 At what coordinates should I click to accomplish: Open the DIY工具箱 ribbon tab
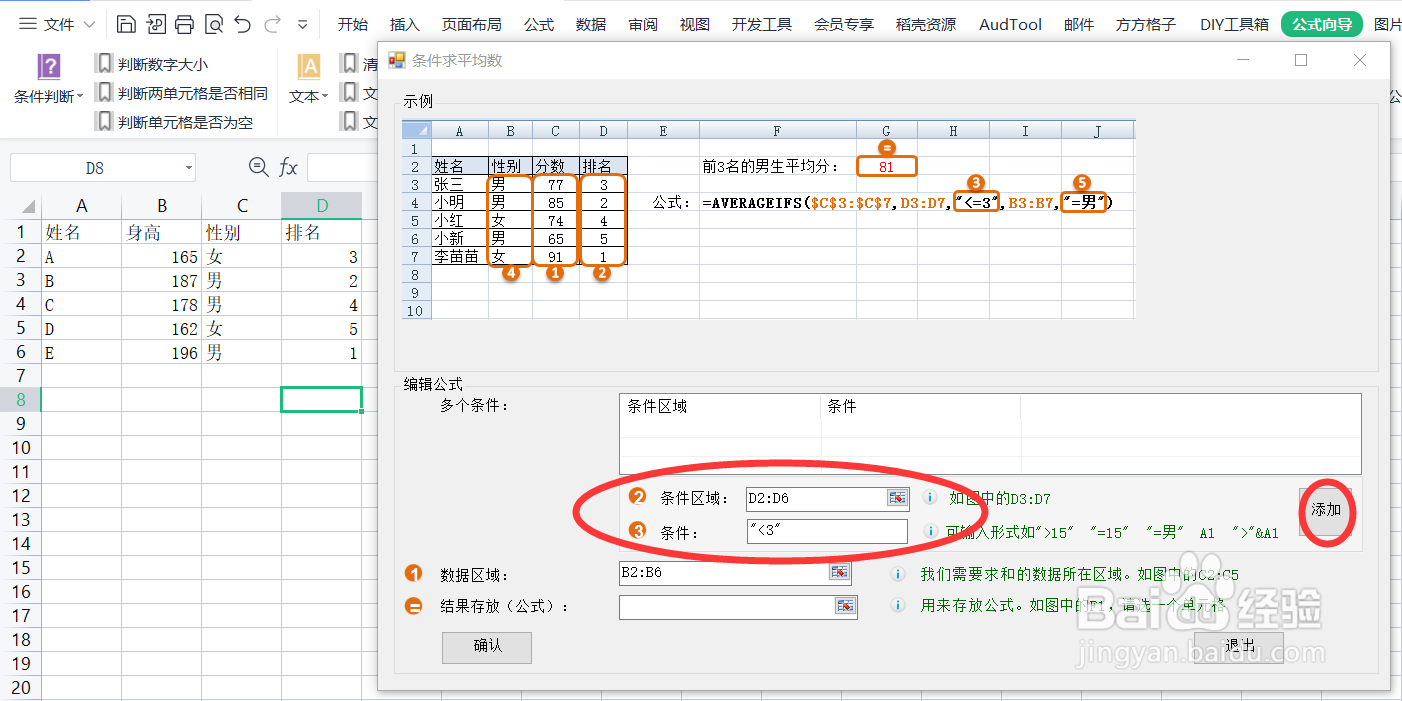(x=1234, y=24)
